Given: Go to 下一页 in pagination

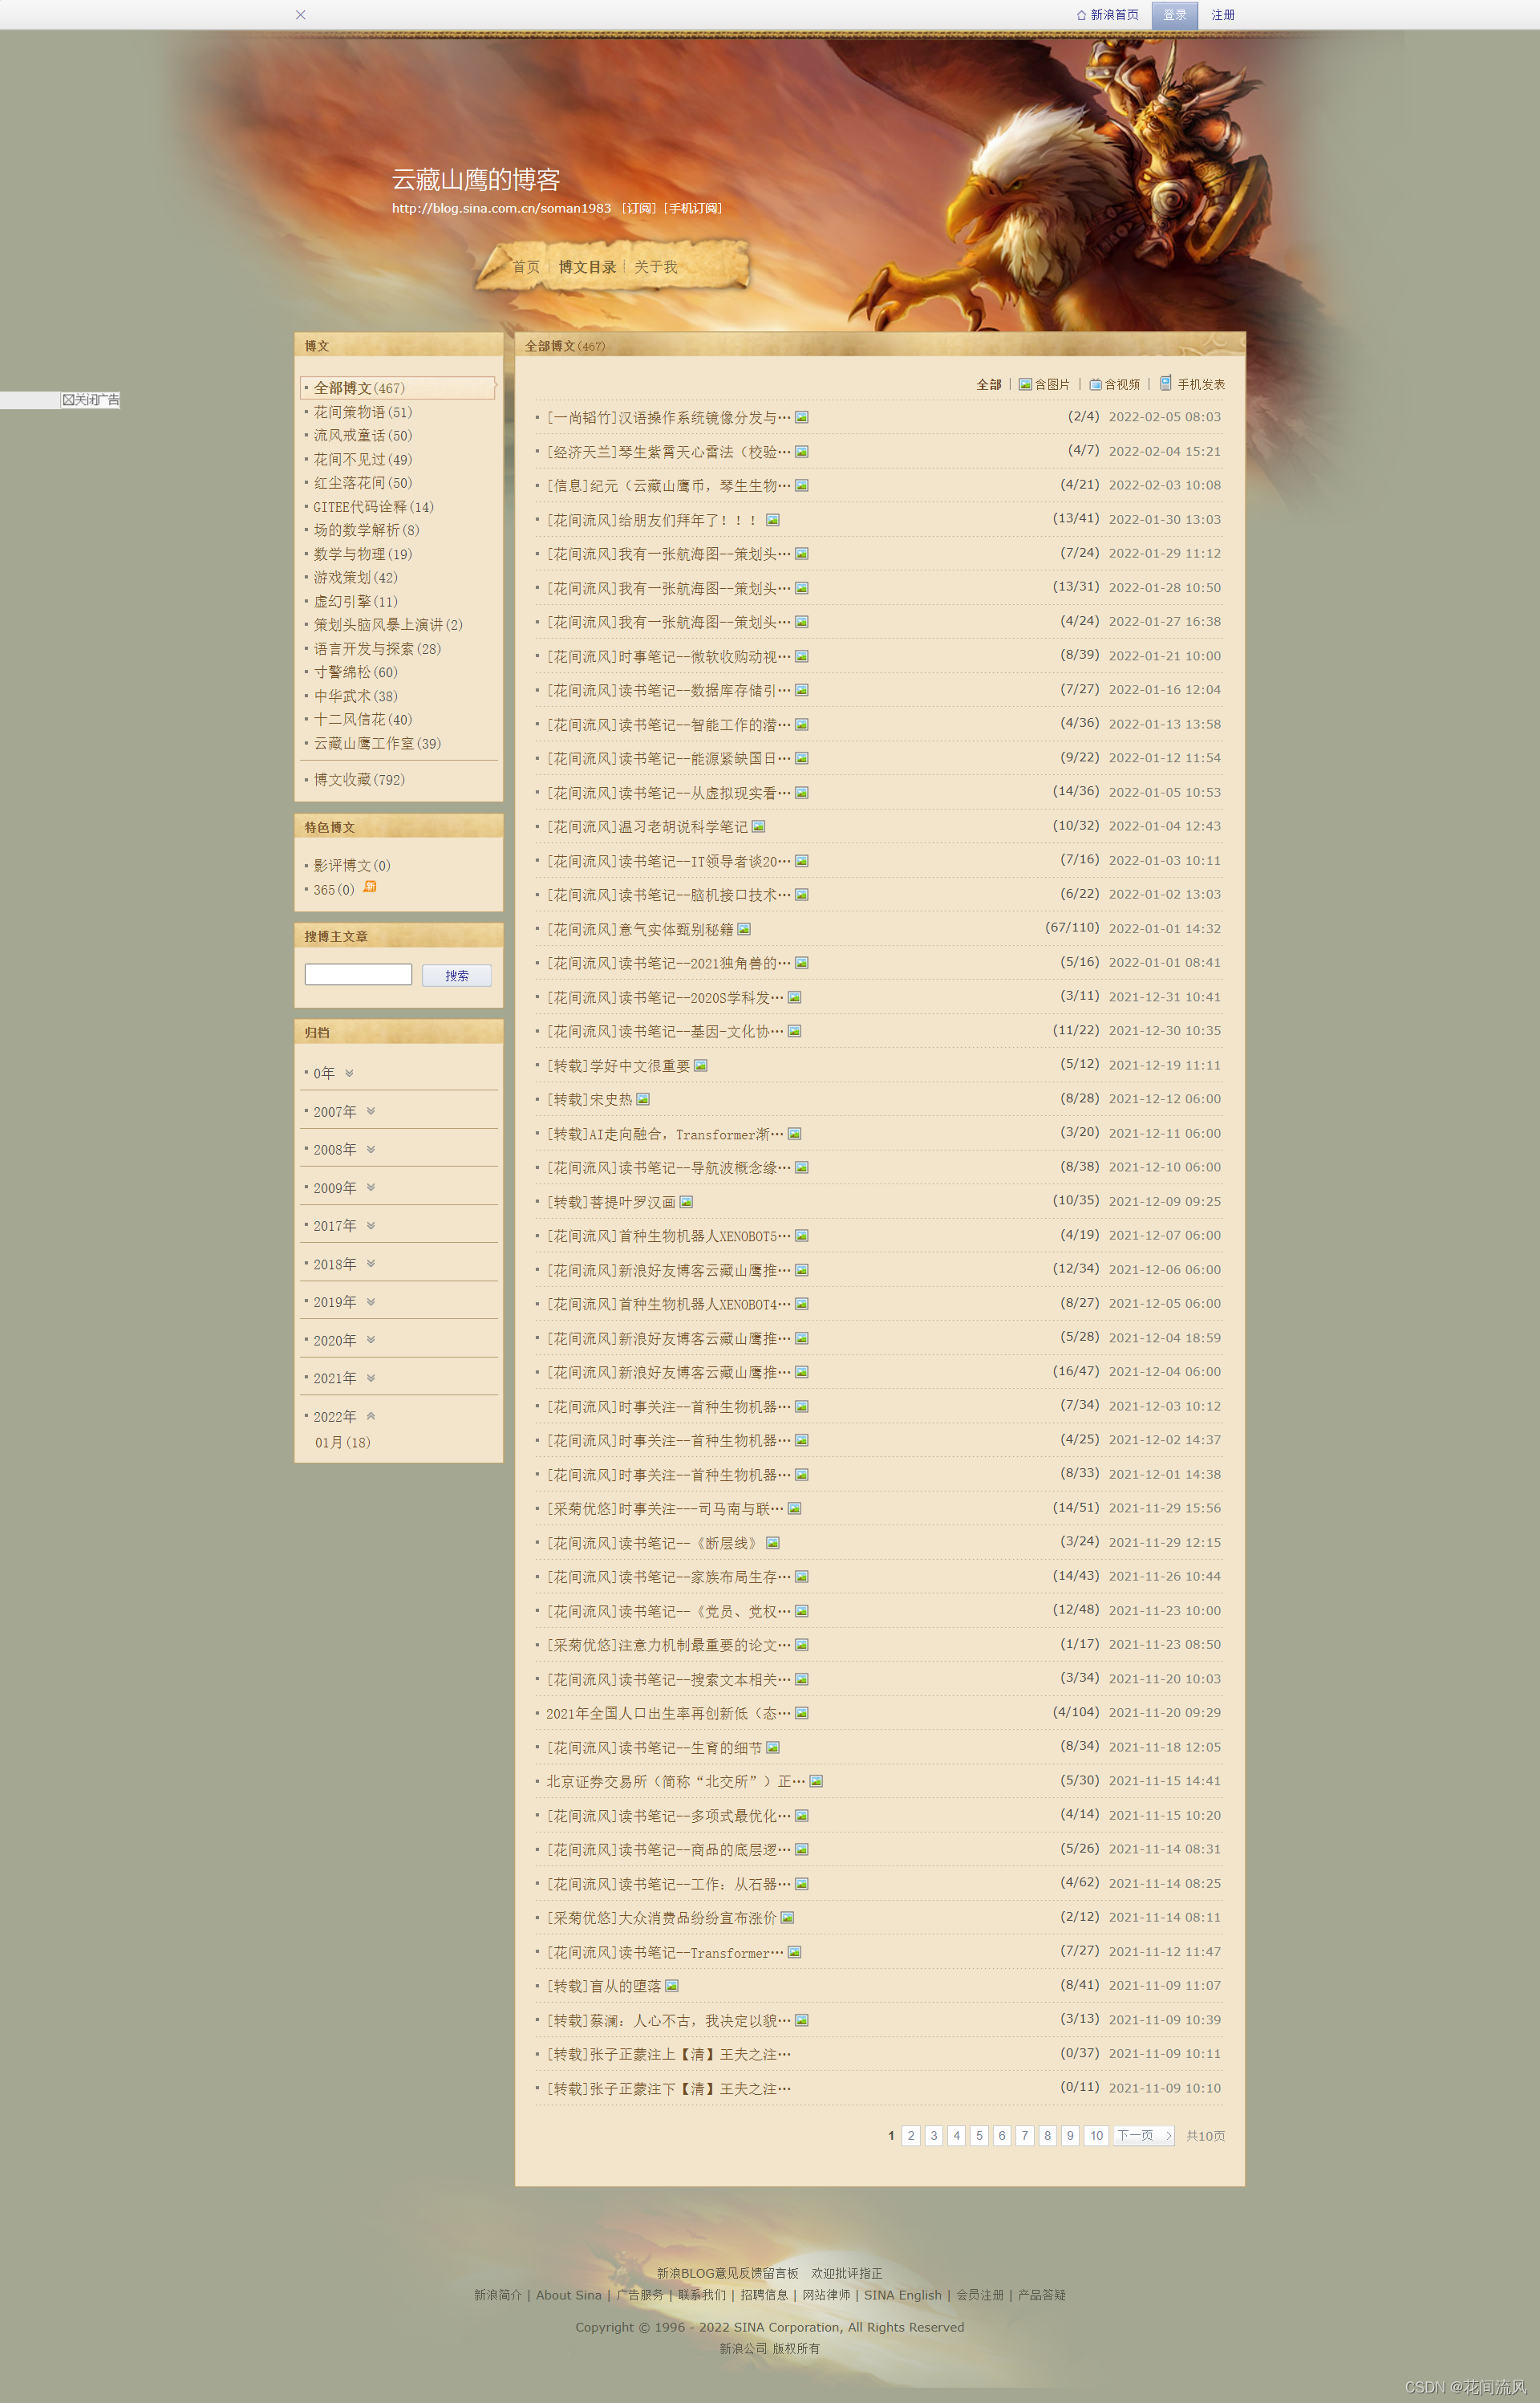Looking at the screenshot, I should tap(1143, 2135).
